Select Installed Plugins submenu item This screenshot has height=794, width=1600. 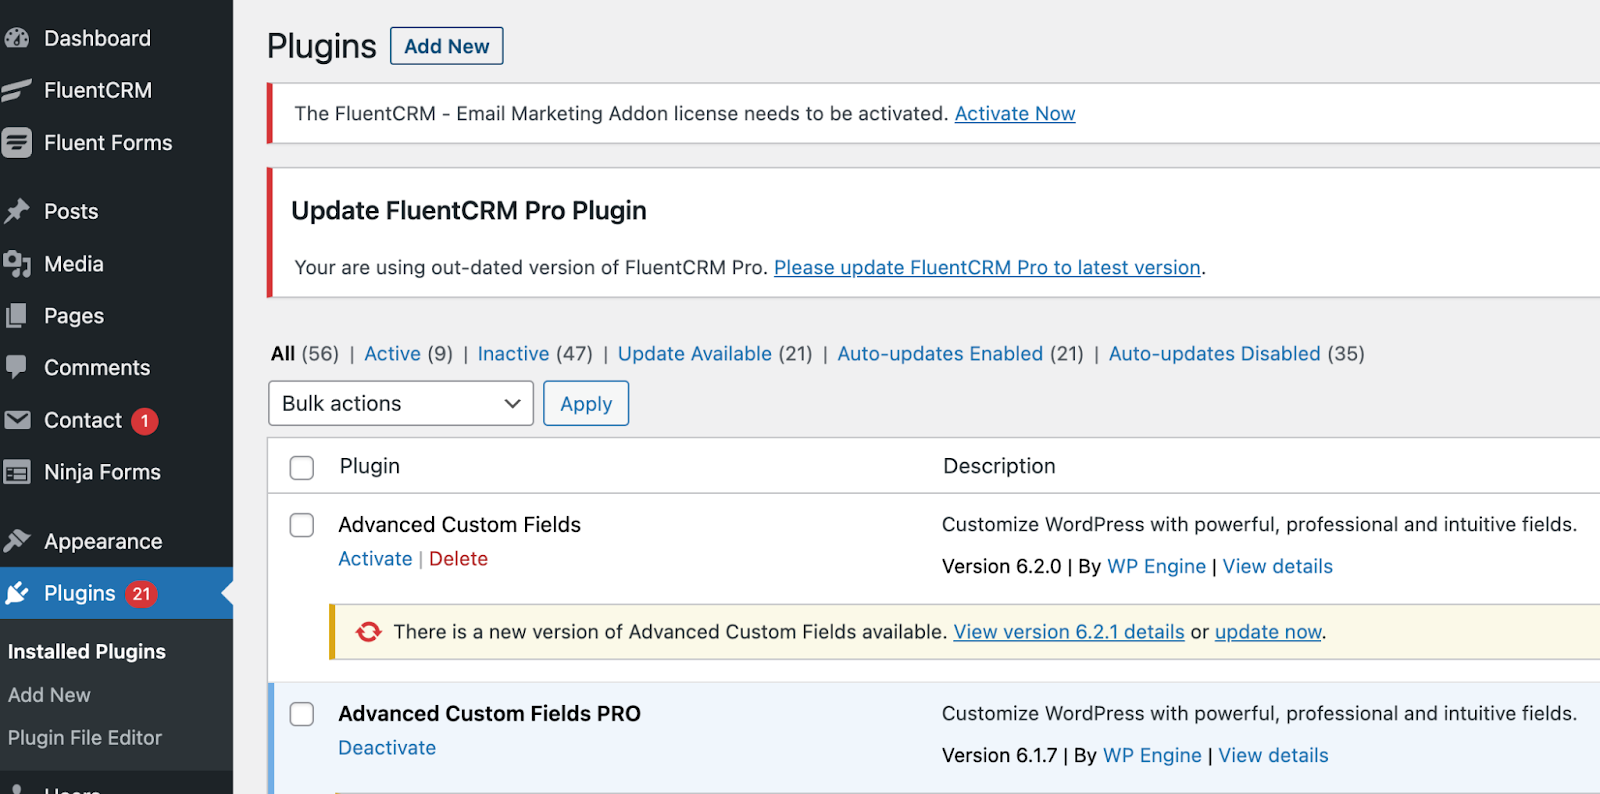87,652
